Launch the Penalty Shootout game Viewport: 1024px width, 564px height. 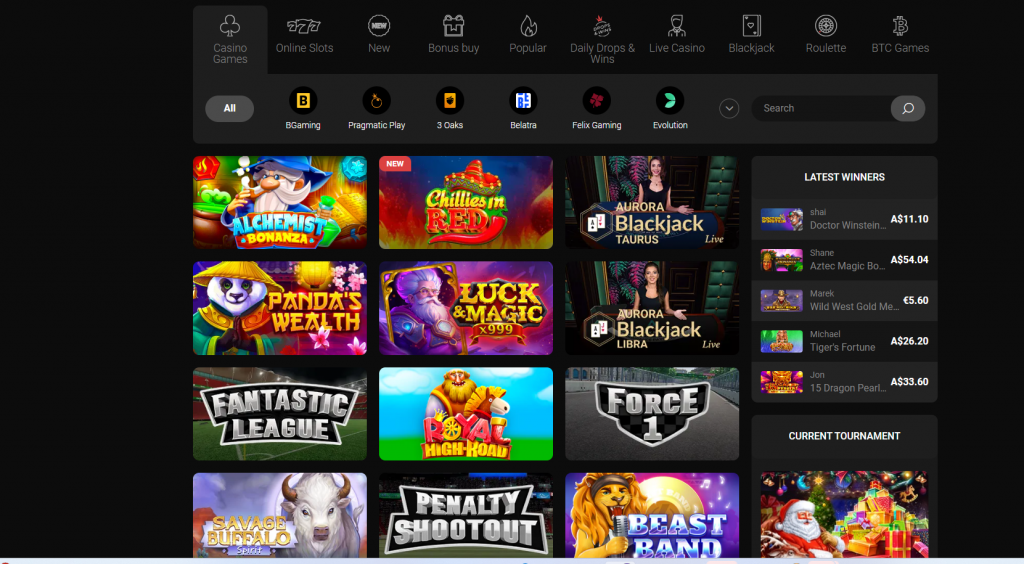point(466,515)
